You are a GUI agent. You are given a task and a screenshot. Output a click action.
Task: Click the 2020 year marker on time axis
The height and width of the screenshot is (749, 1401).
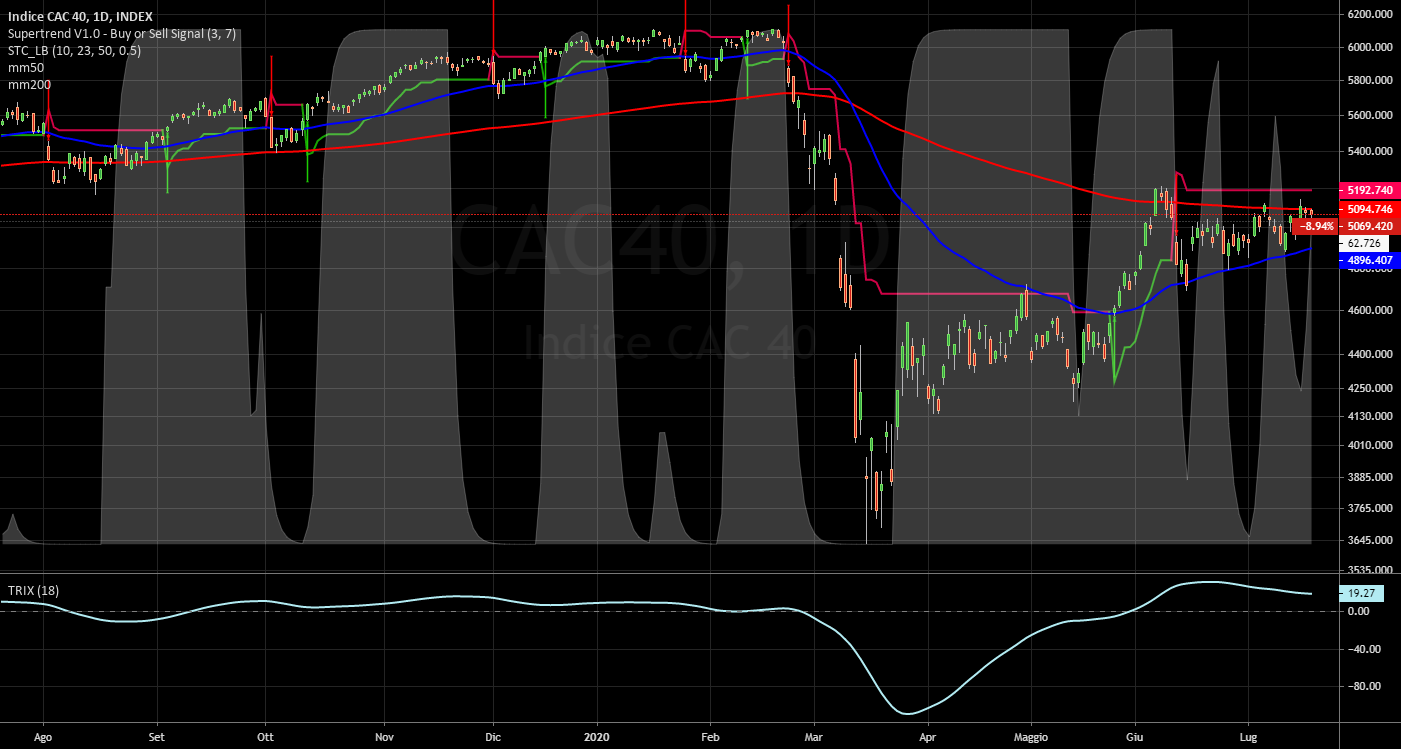tap(596, 737)
